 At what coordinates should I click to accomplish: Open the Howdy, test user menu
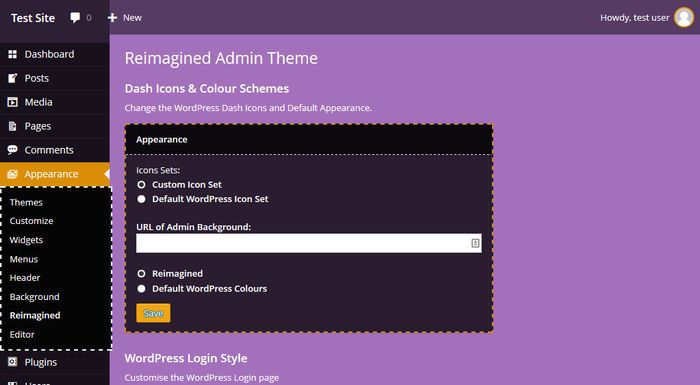(634, 18)
